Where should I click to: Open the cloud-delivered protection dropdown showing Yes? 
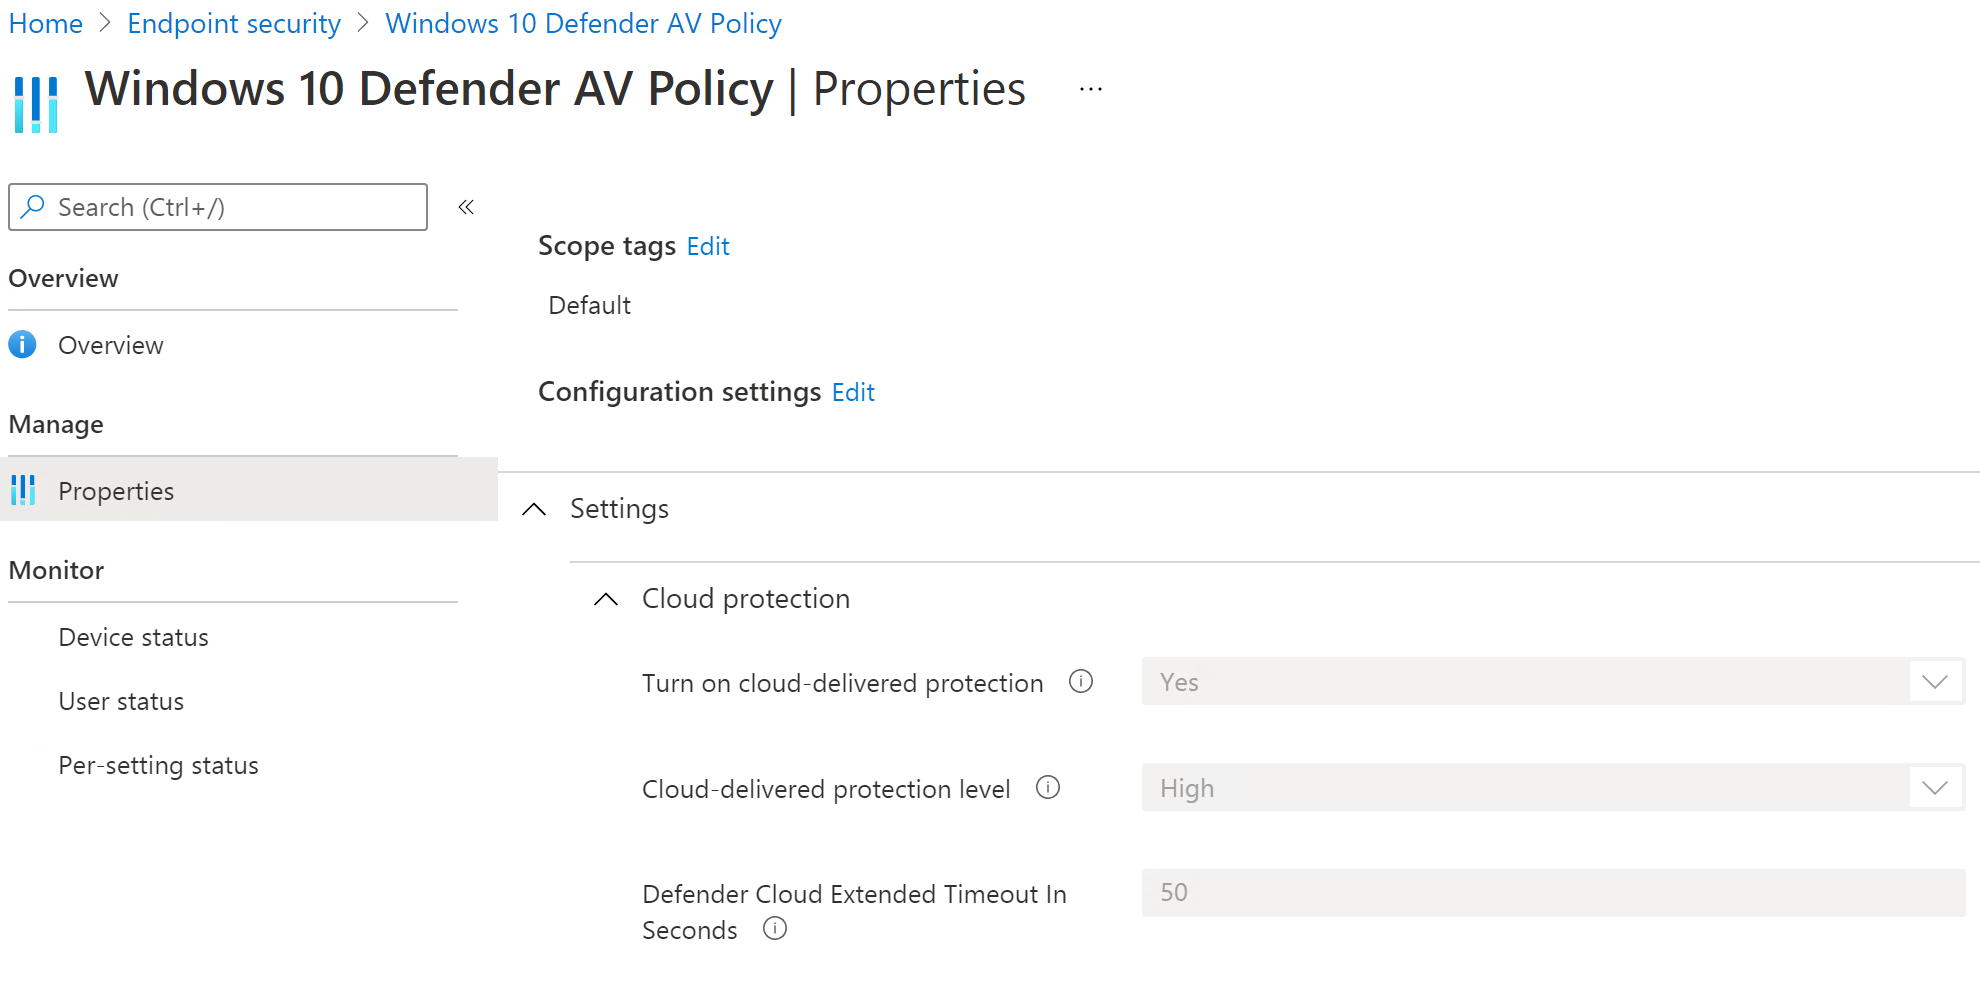pos(1934,681)
